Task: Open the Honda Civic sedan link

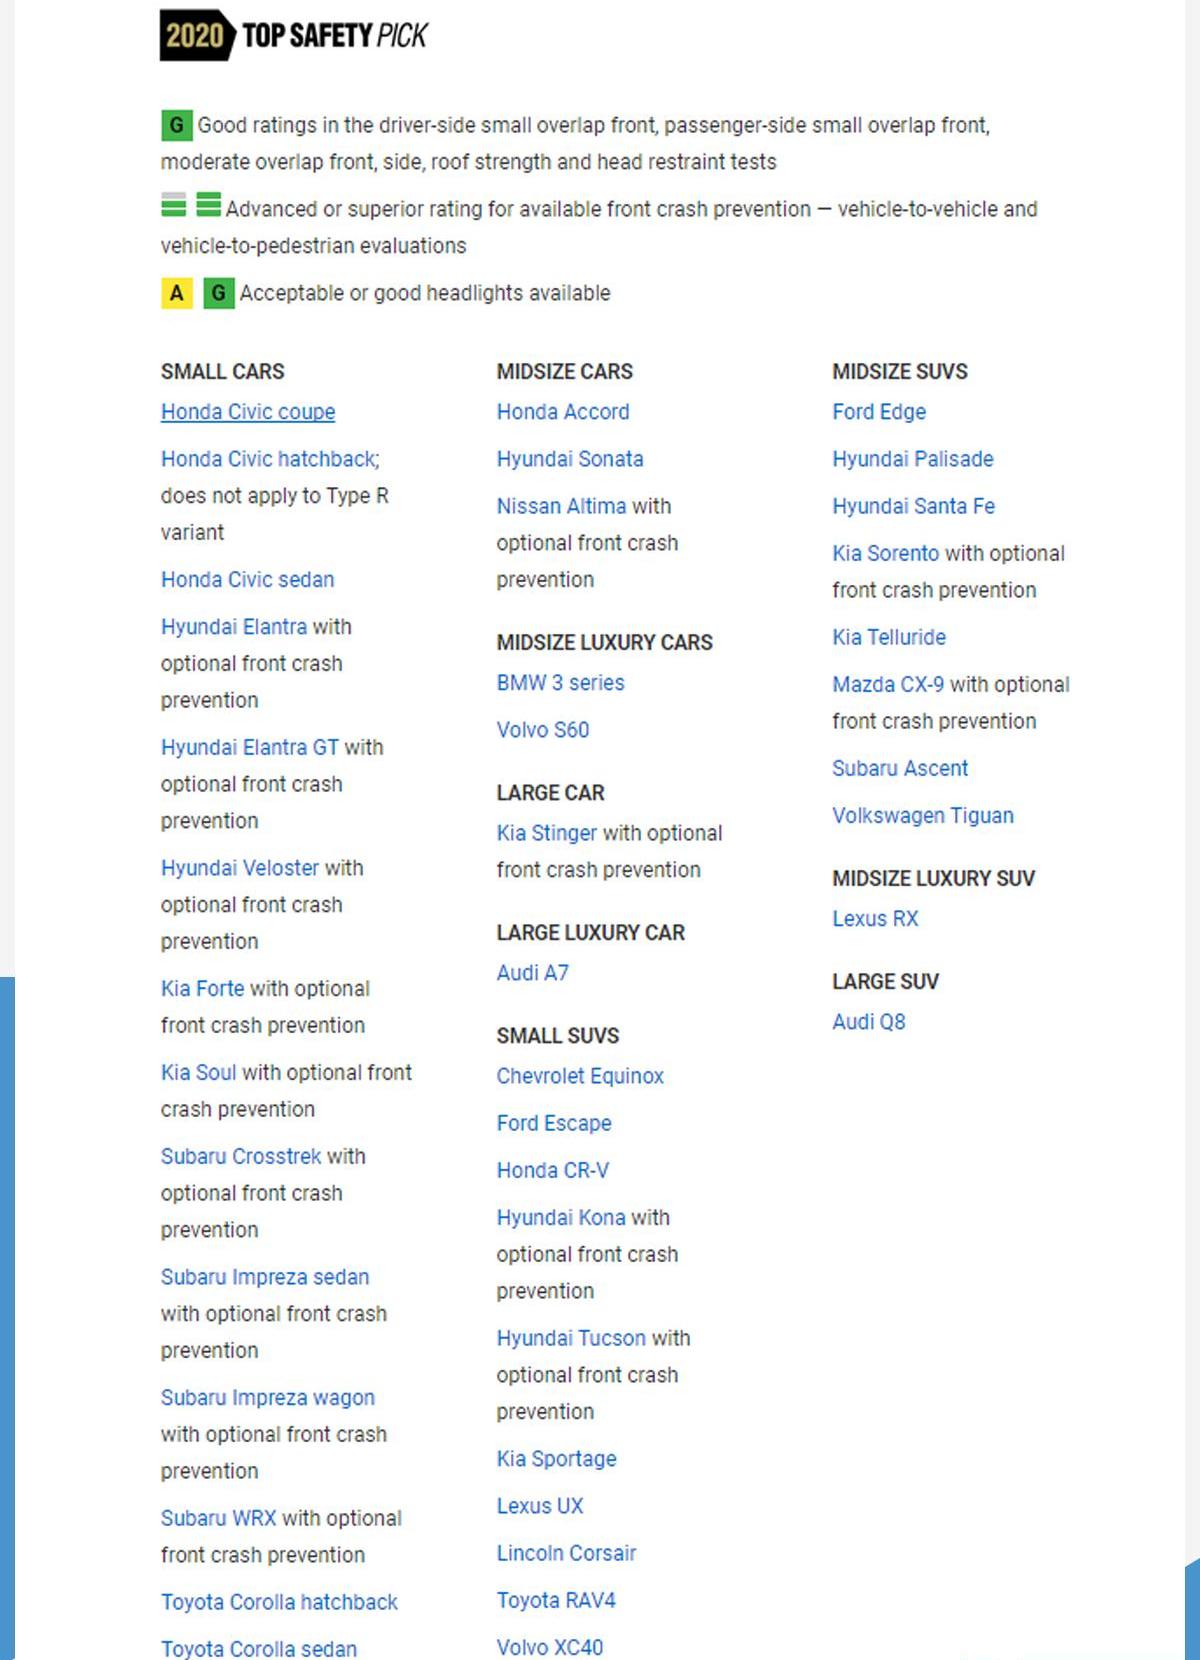Action: [x=247, y=579]
